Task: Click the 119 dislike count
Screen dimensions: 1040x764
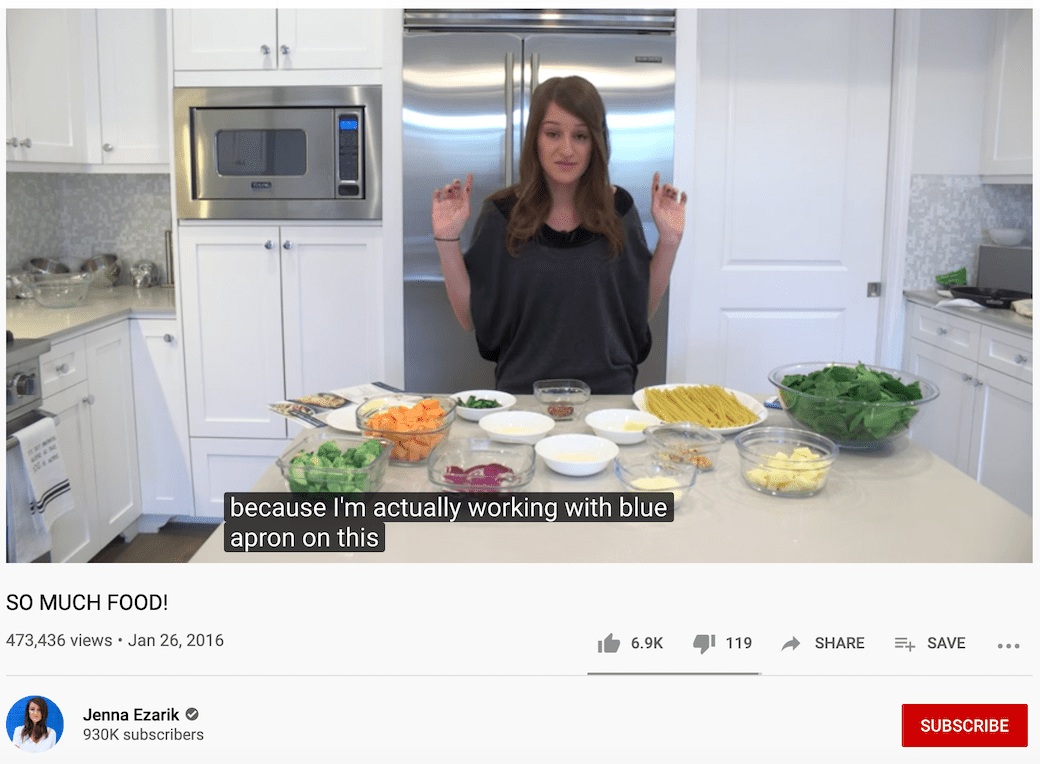Action: click(x=738, y=643)
